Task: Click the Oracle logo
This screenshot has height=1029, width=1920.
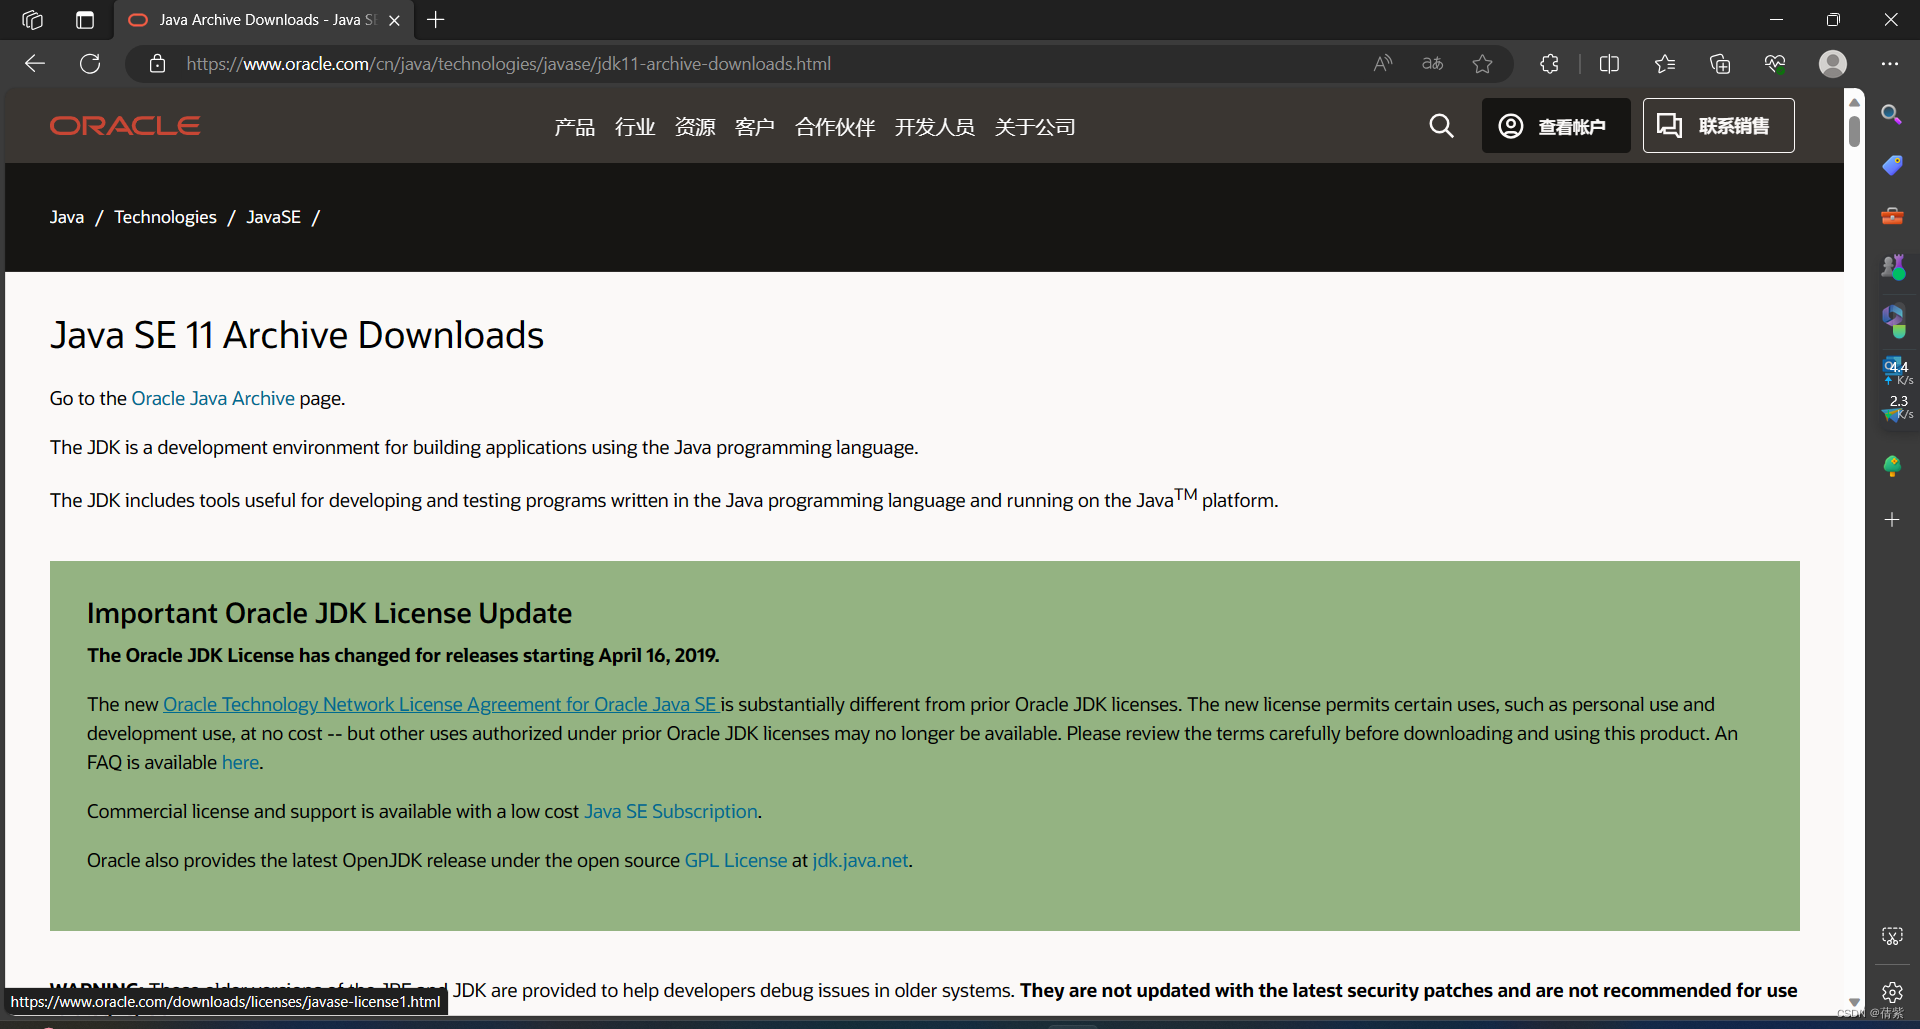Action: [x=125, y=126]
